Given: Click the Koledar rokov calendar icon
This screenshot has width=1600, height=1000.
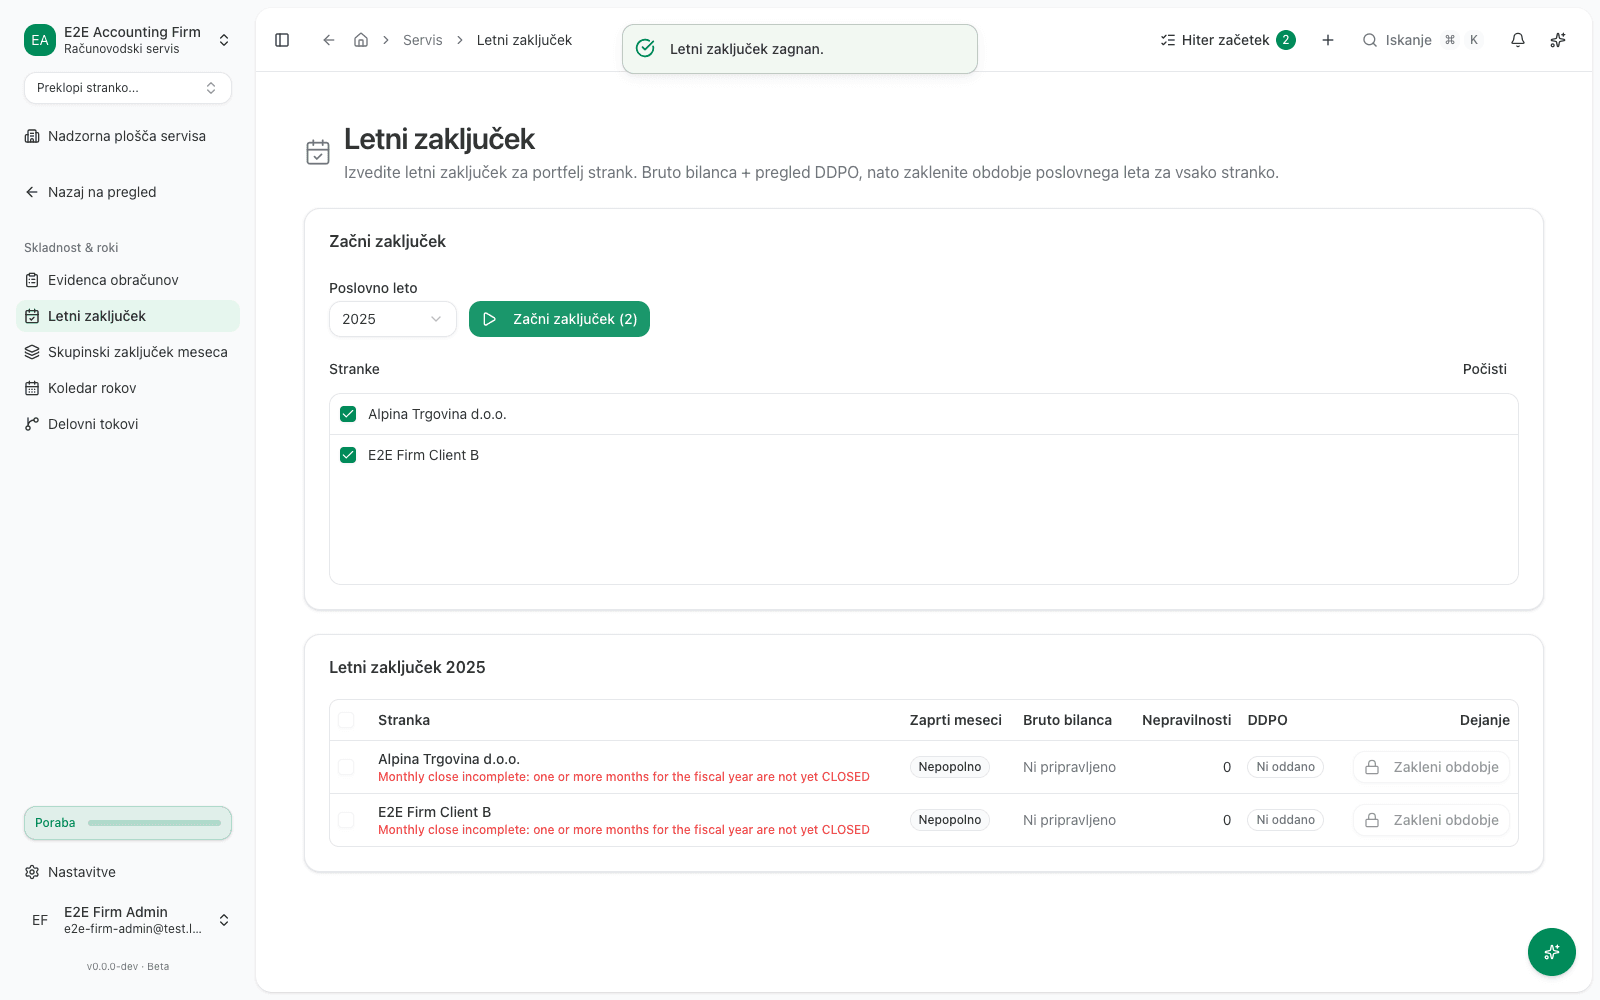Looking at the screenshot, I should tap(32, 388).
